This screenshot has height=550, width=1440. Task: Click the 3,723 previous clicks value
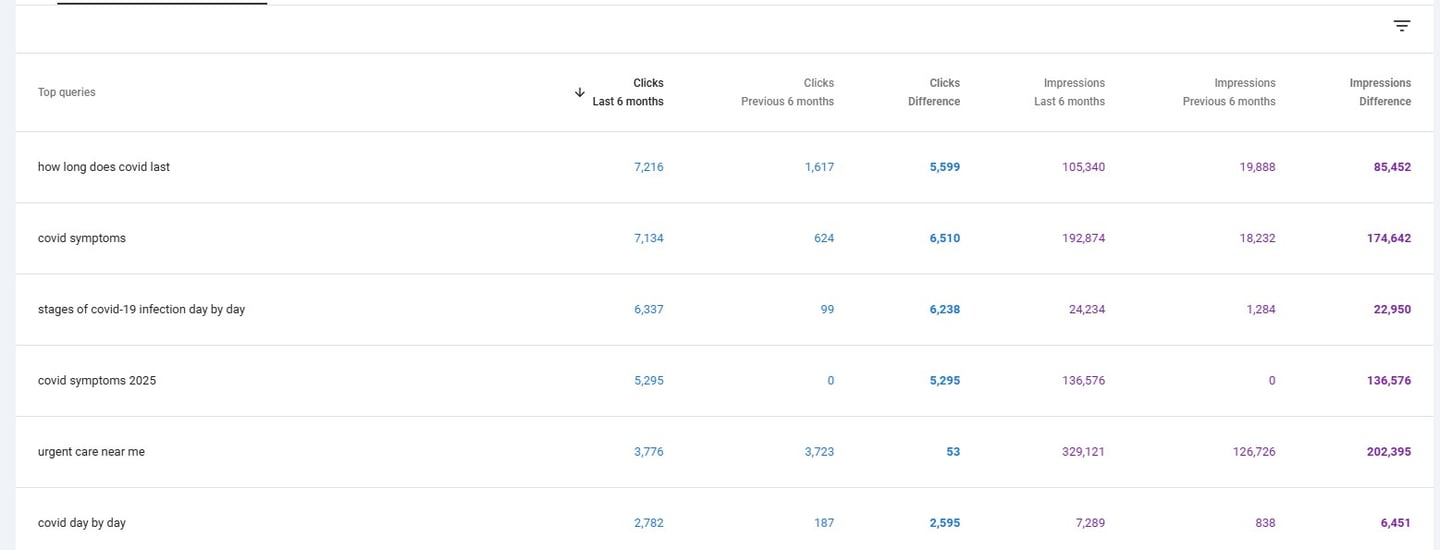pyautogui.click(x=819, y=452)
